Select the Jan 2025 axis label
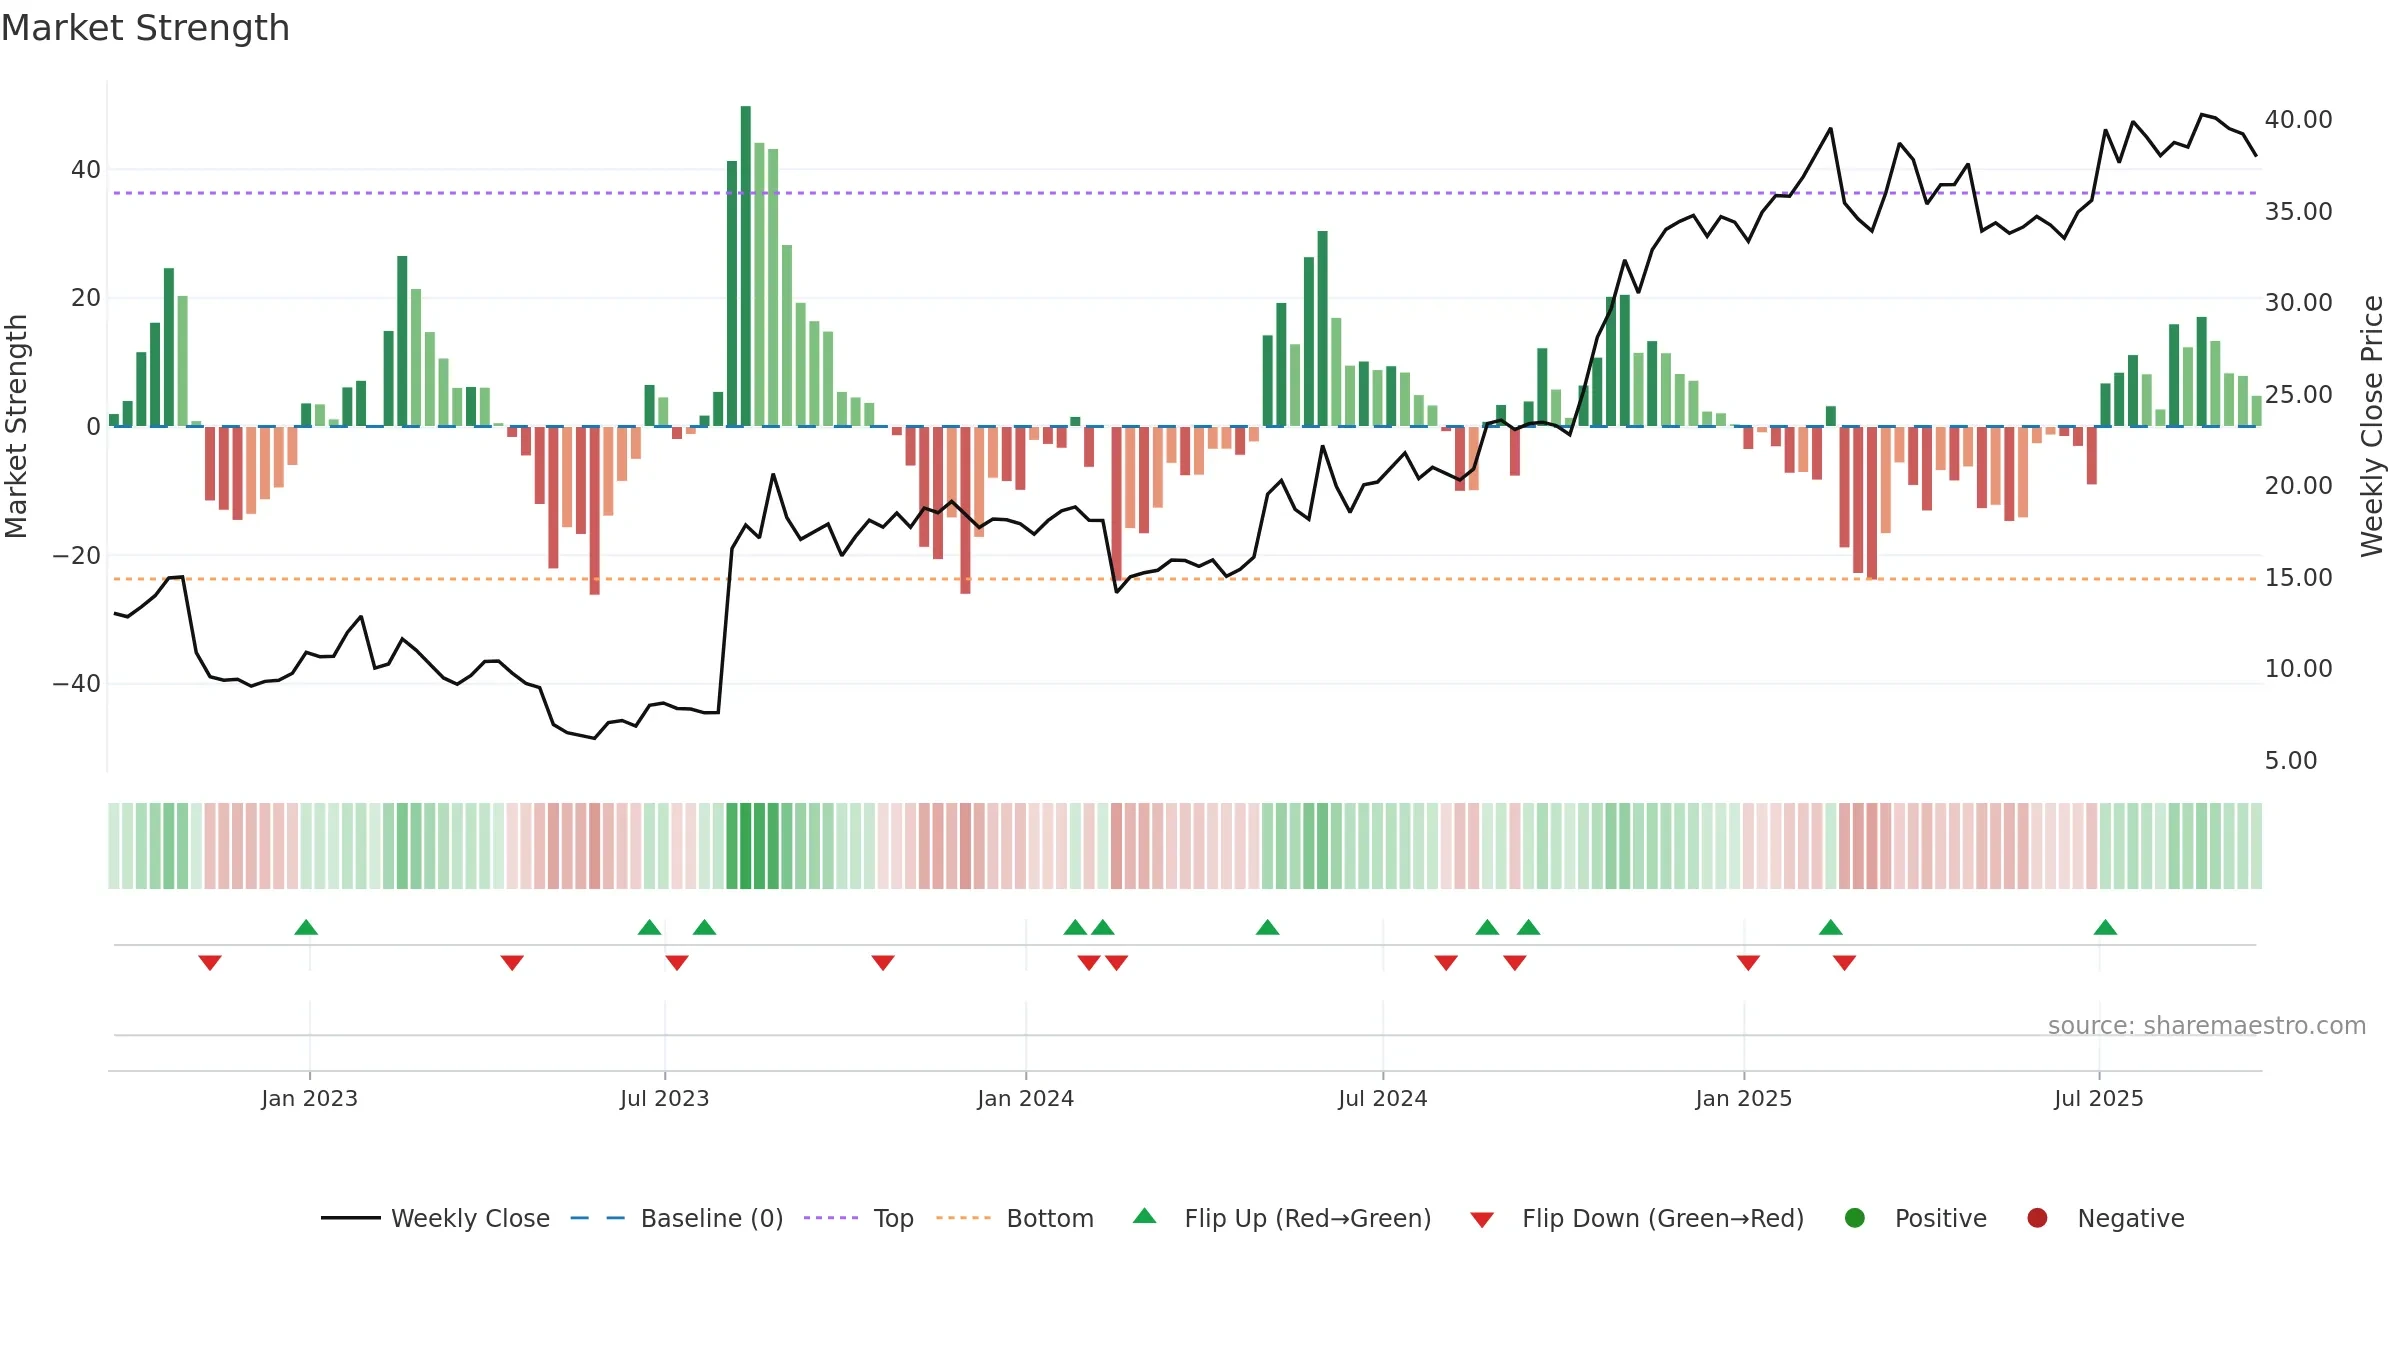 [x=1744, y=1099]
